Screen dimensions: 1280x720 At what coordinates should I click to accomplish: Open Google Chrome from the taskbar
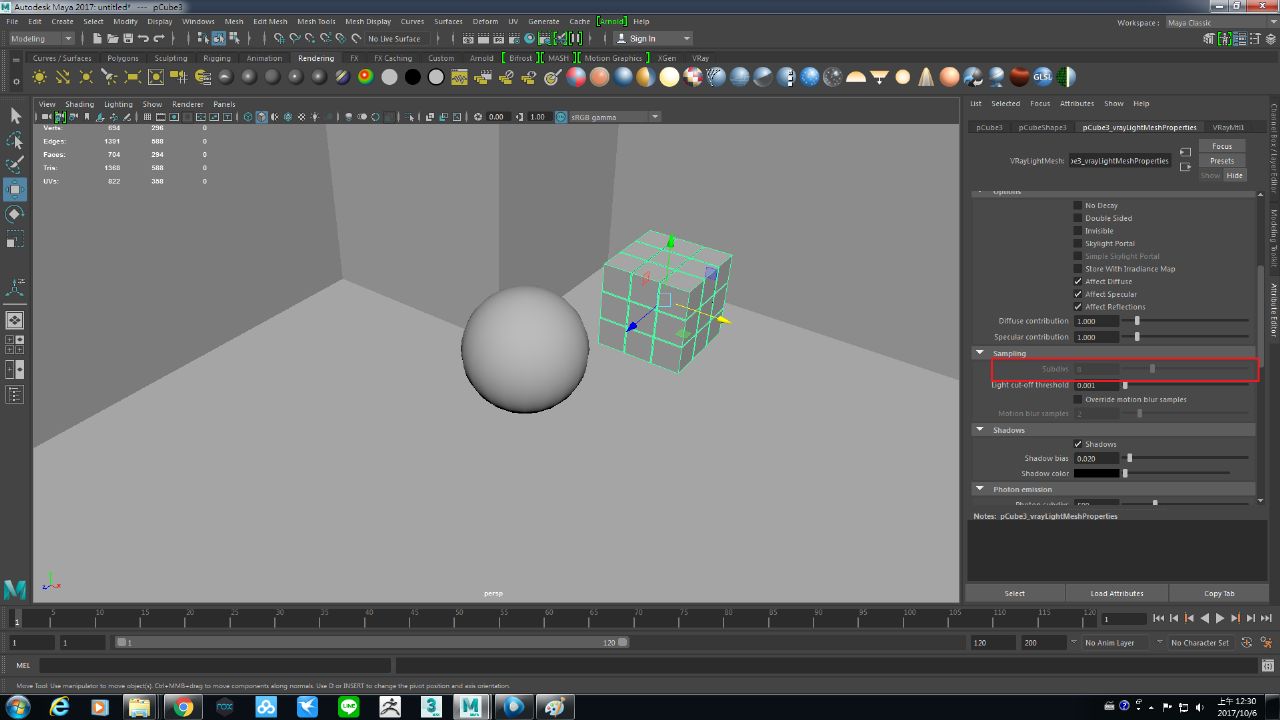point(183,706)
